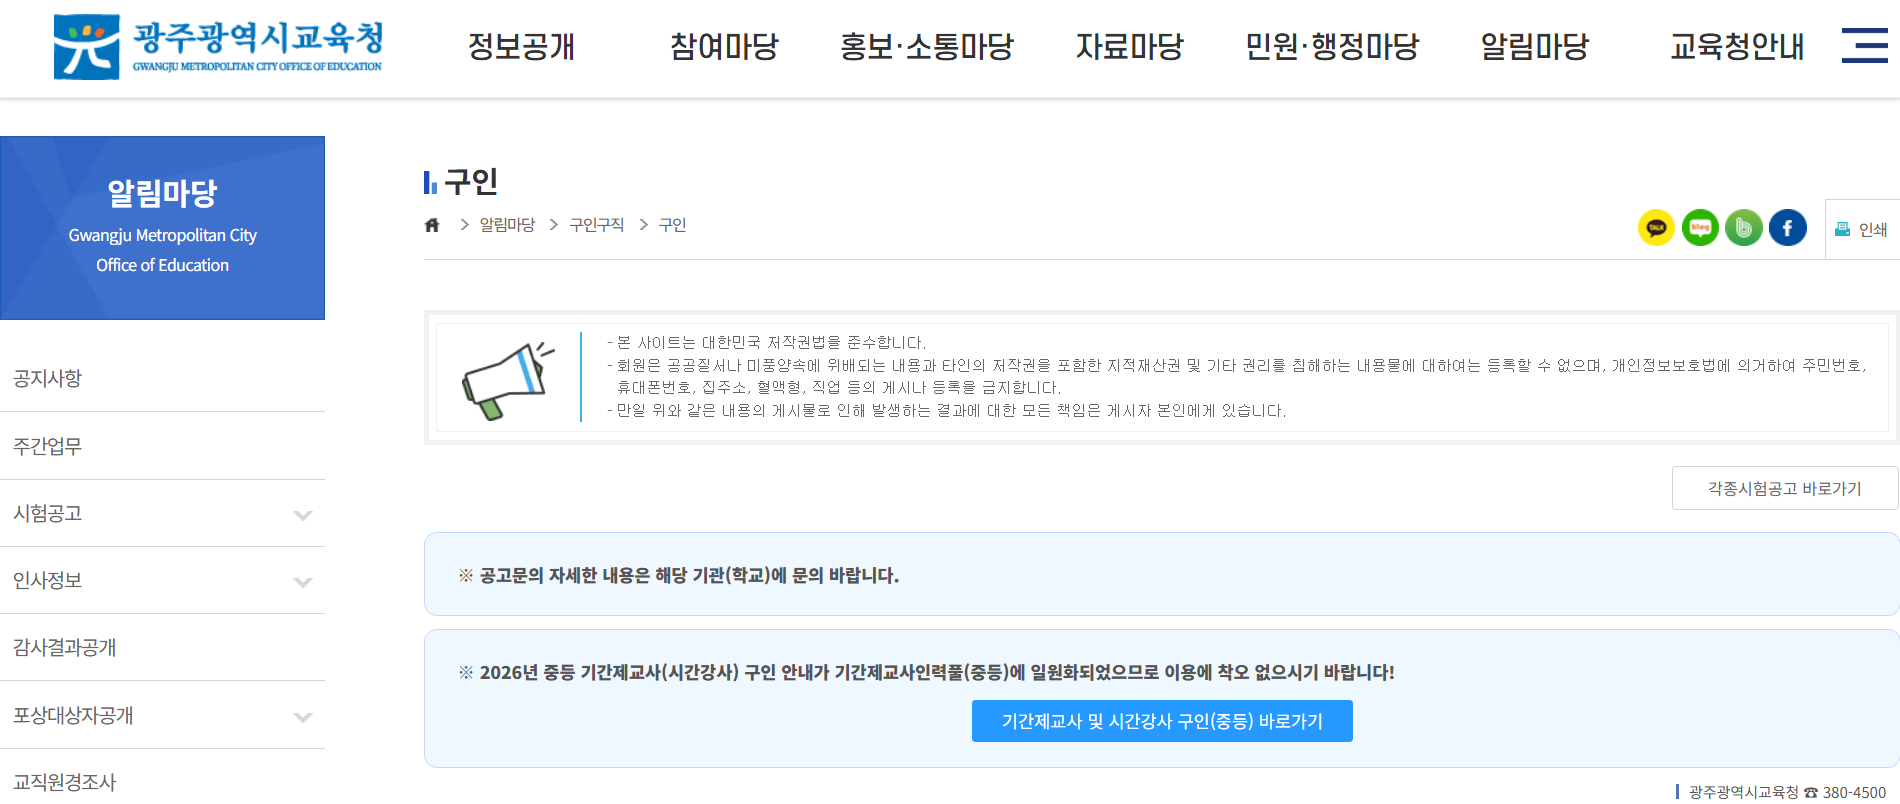This screenshot has width=1900, height=804.
Task: Go home via breadcrumb house icon
Action: point(432,225)
